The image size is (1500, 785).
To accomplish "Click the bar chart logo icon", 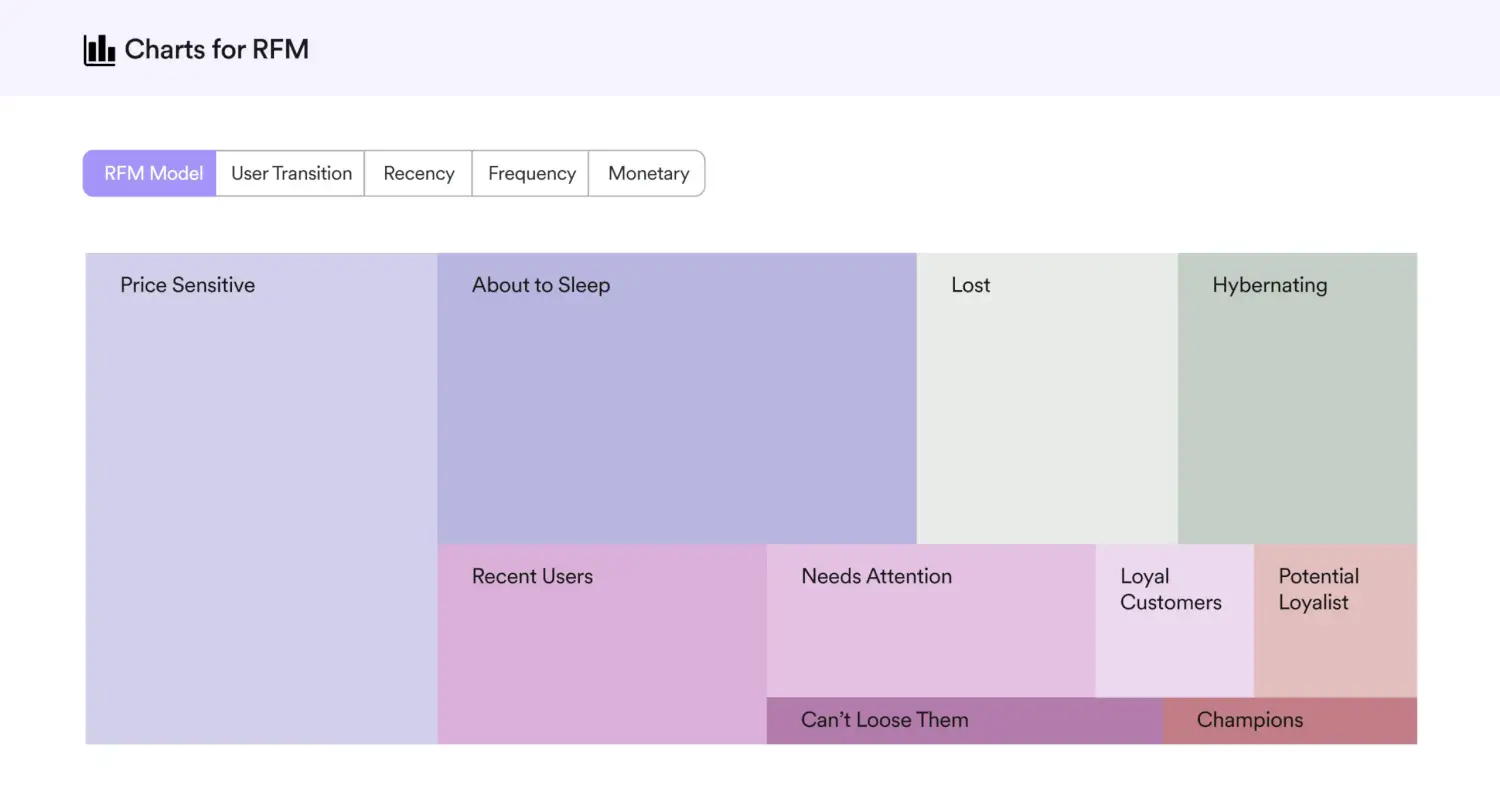I will click(x=99, y=49).
